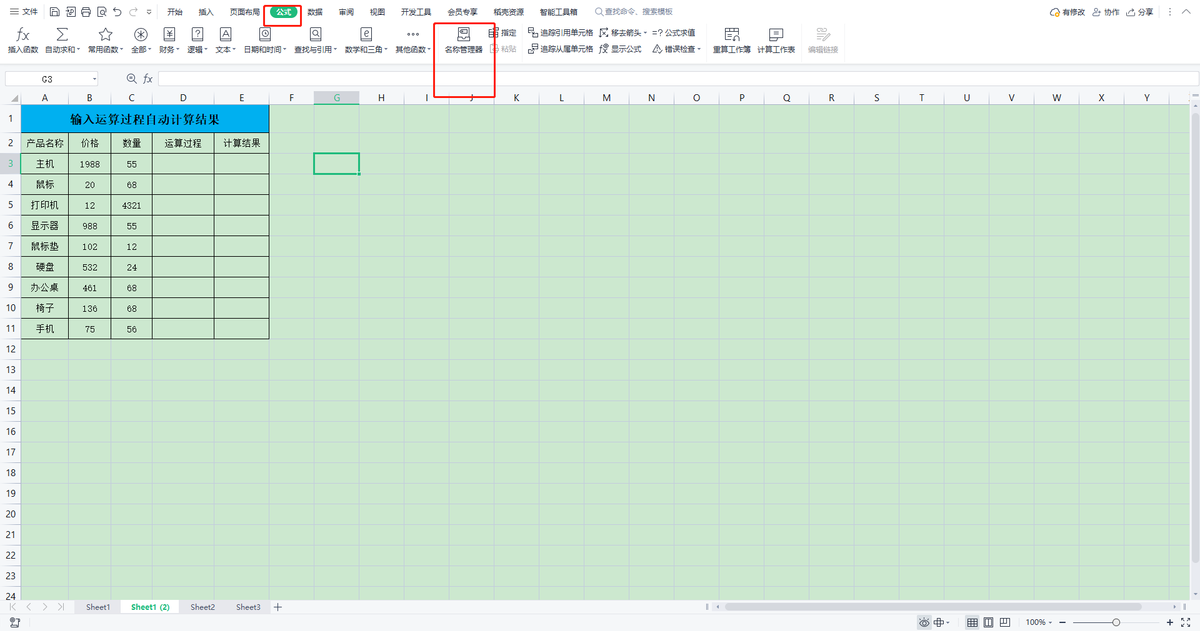Open the All functions (全部) icon
This screenshot has height=631, width=1200.
point(141,34)
